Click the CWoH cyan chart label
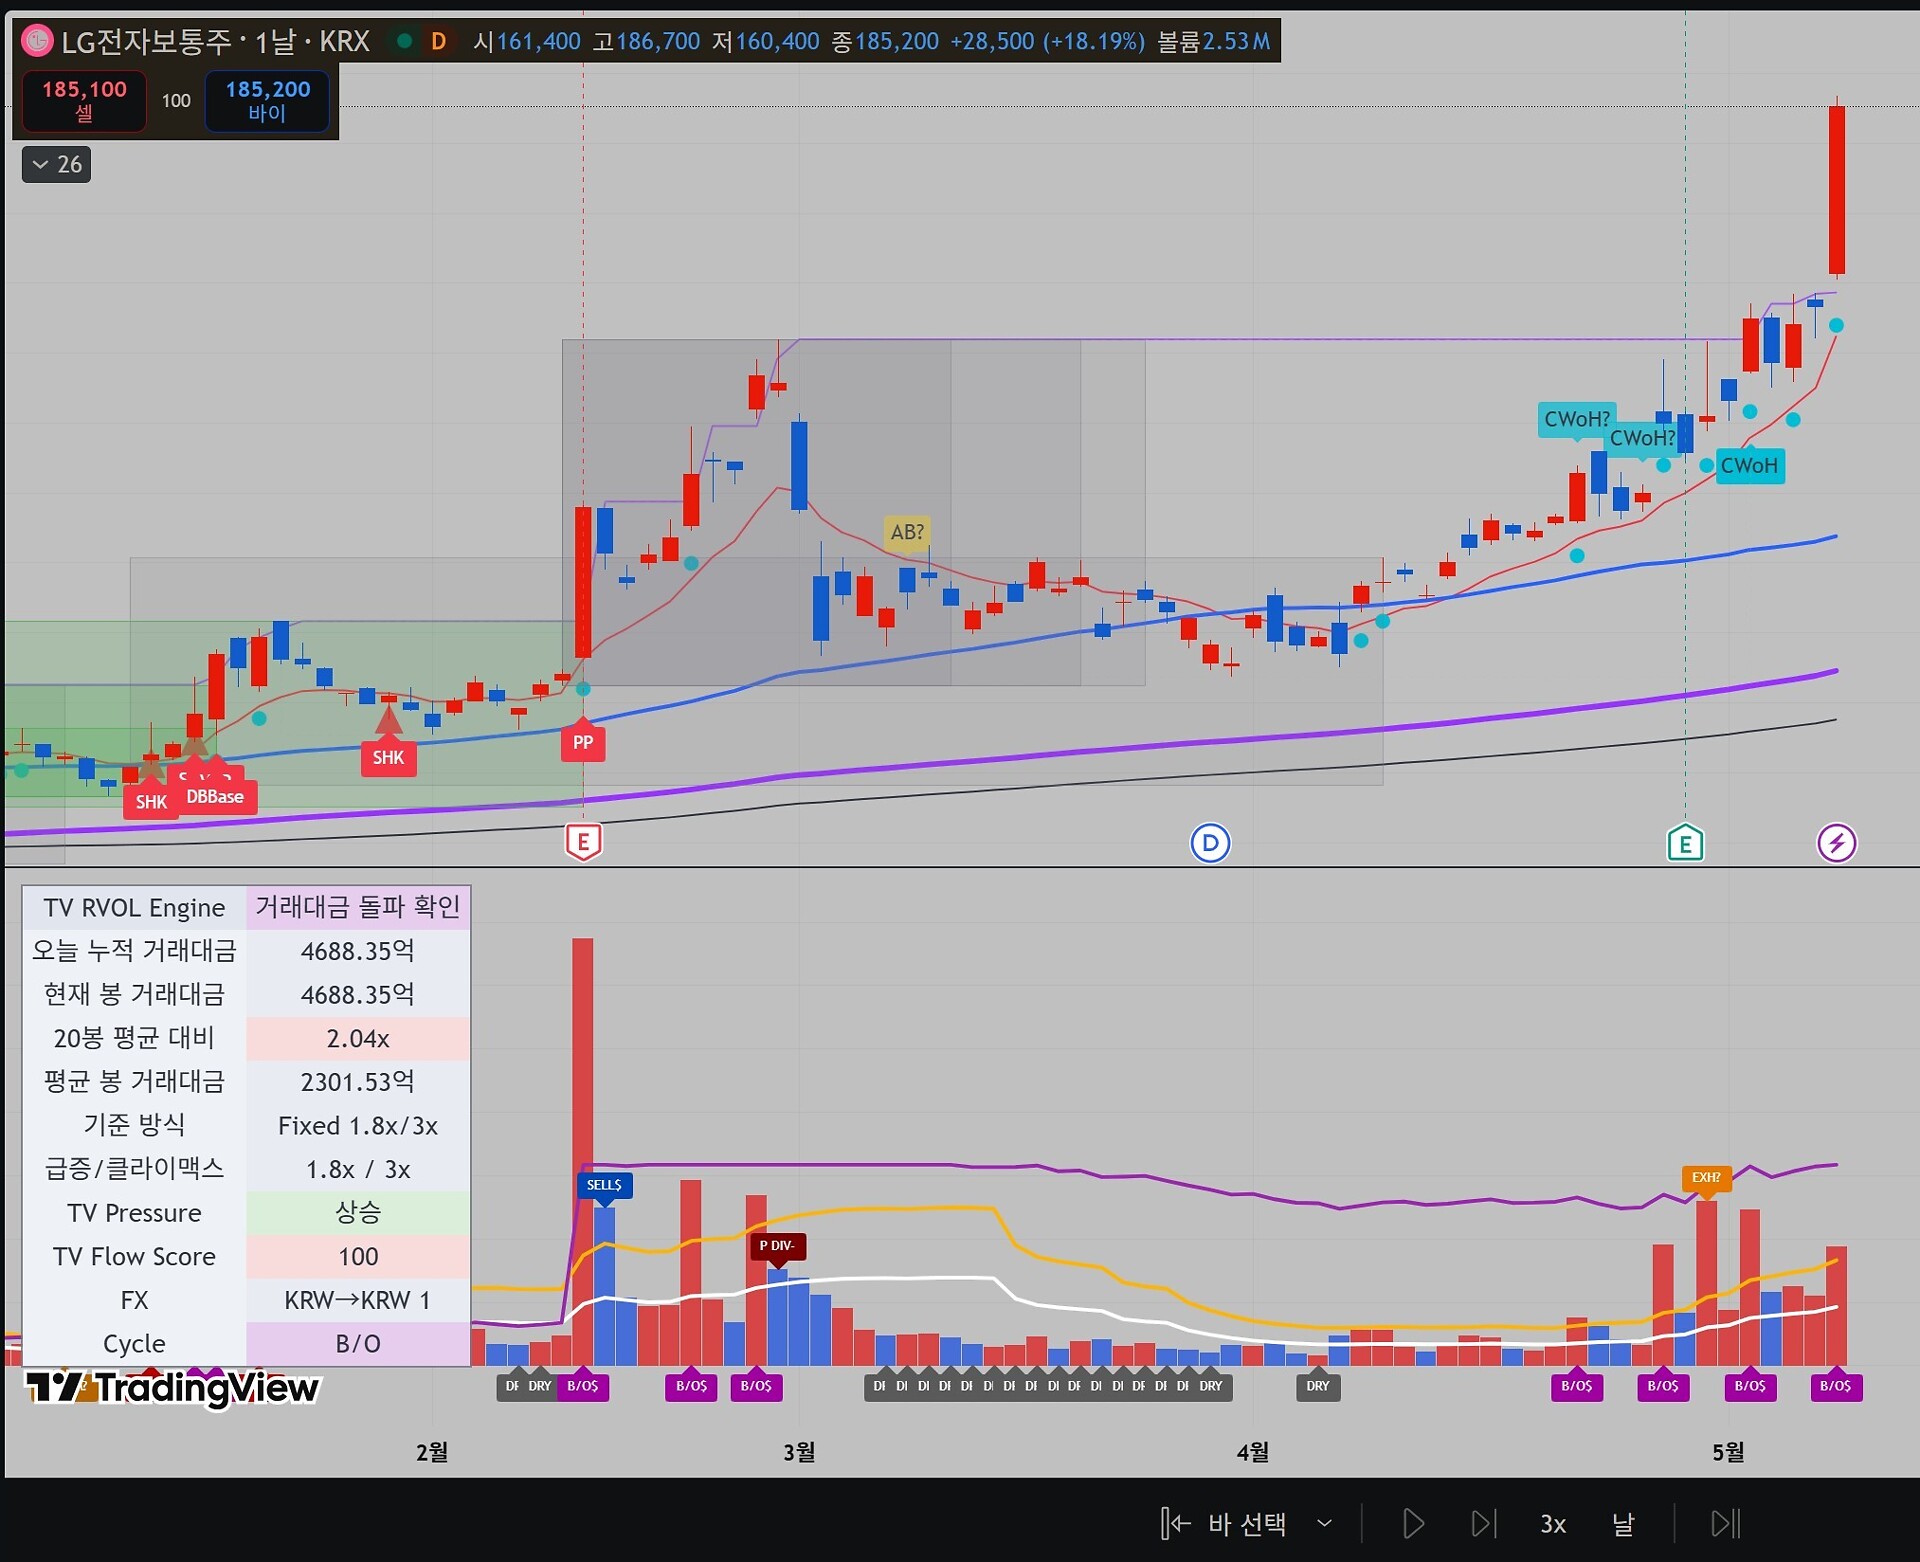The width and height of the screenshot is (1920, 1562). [x=1749, y=466]
